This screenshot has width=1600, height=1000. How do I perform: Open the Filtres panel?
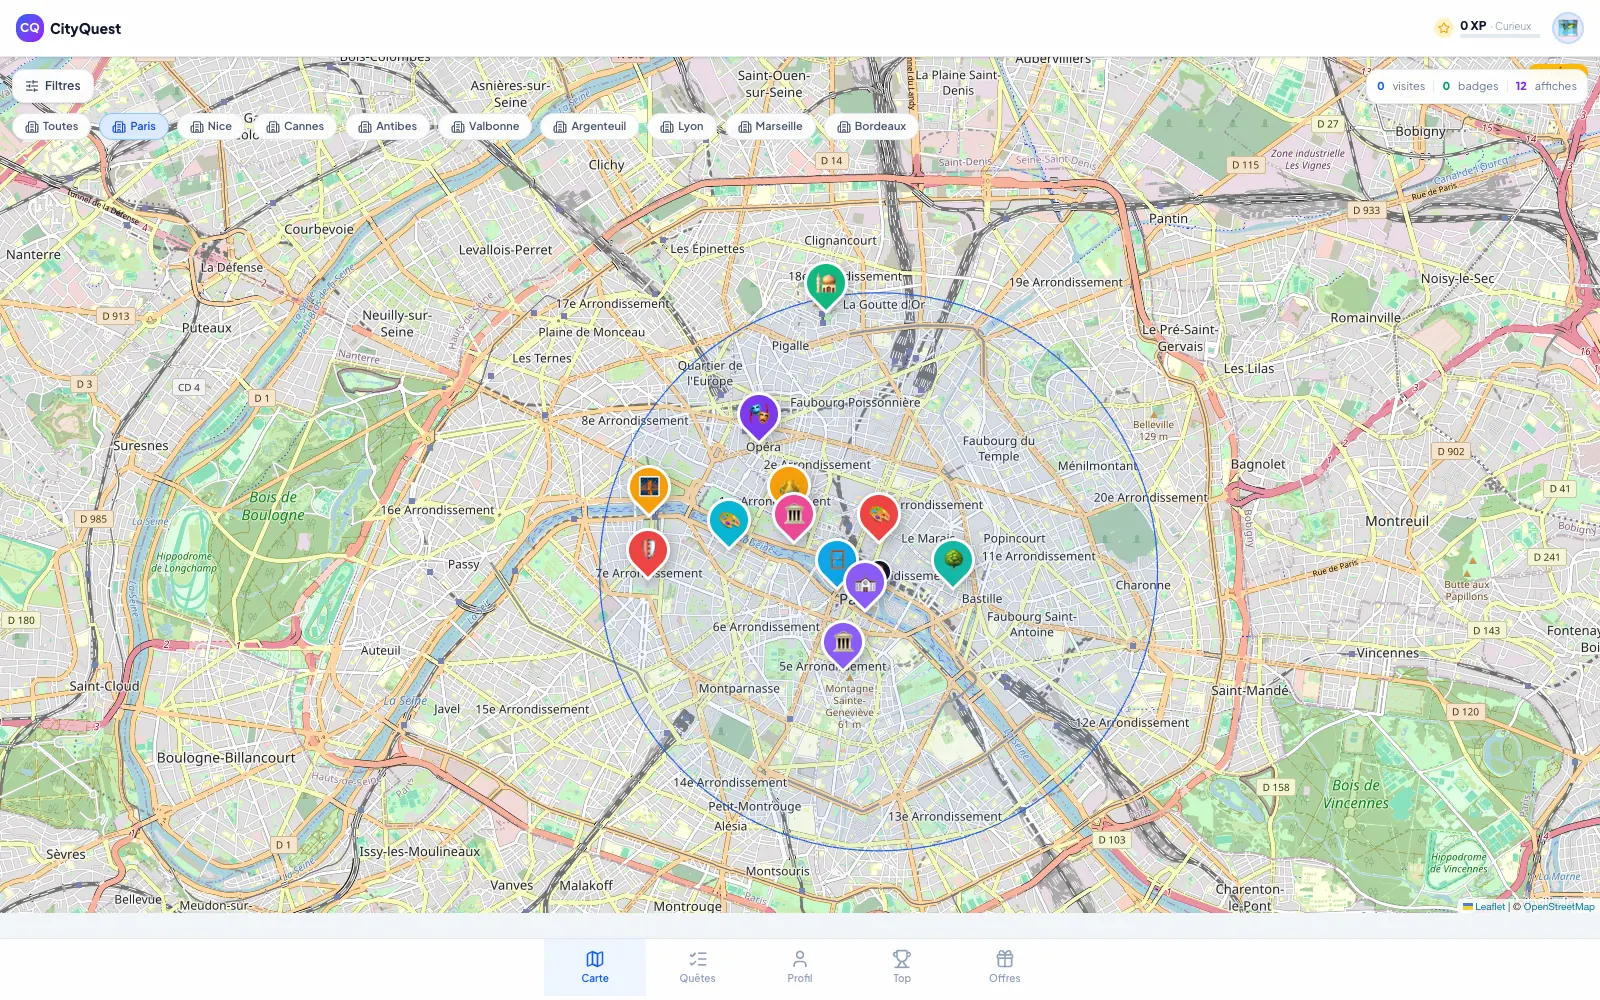click(x=53, y=86)
